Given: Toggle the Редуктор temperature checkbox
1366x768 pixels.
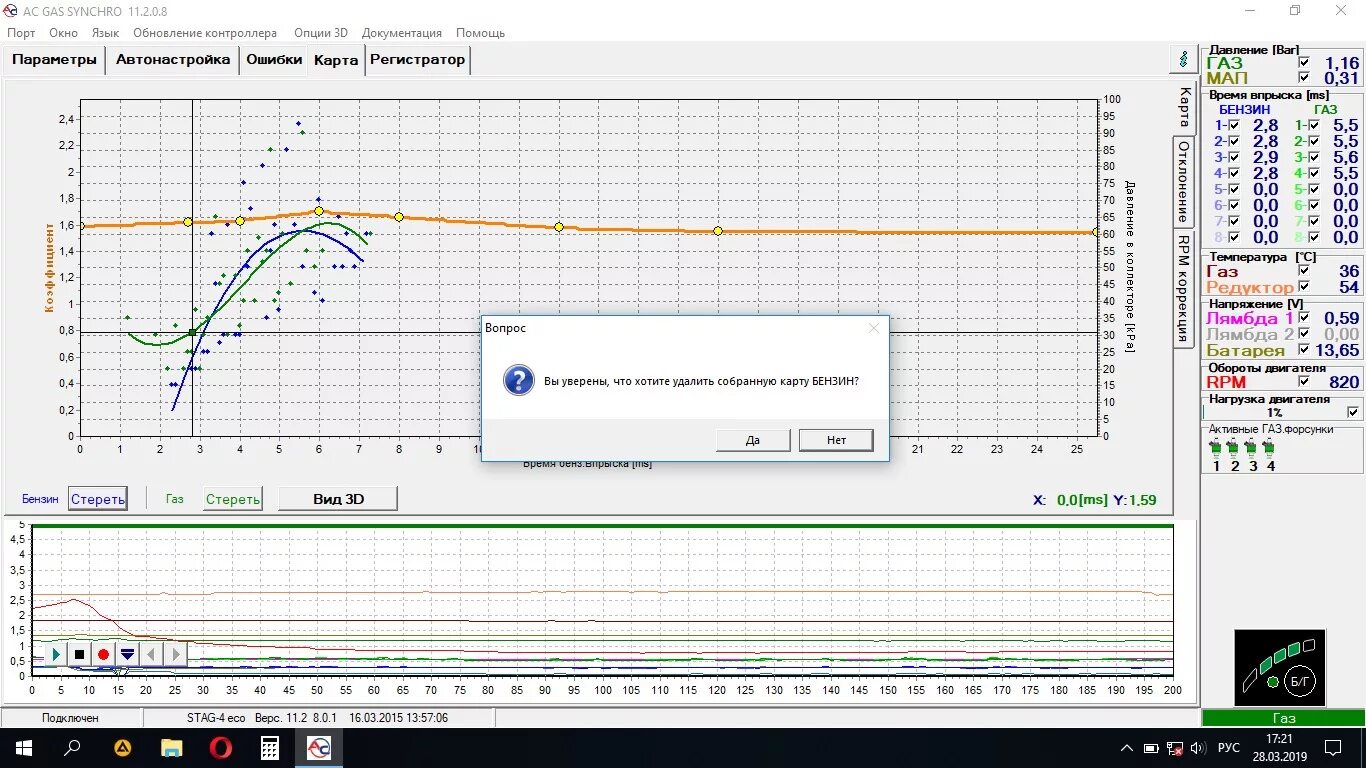Looking at the screenshot, I should click(x=1303, y=286).
